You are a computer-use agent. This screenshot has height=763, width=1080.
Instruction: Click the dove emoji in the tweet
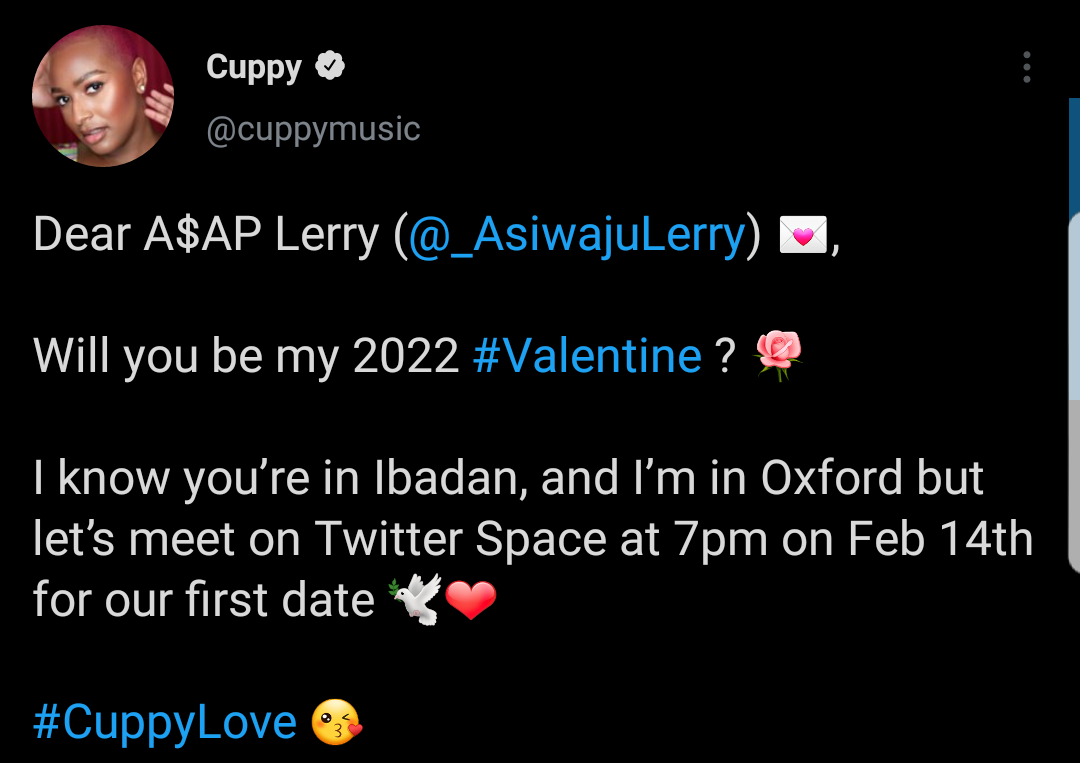pyautogui.click(x=414, y=601)
